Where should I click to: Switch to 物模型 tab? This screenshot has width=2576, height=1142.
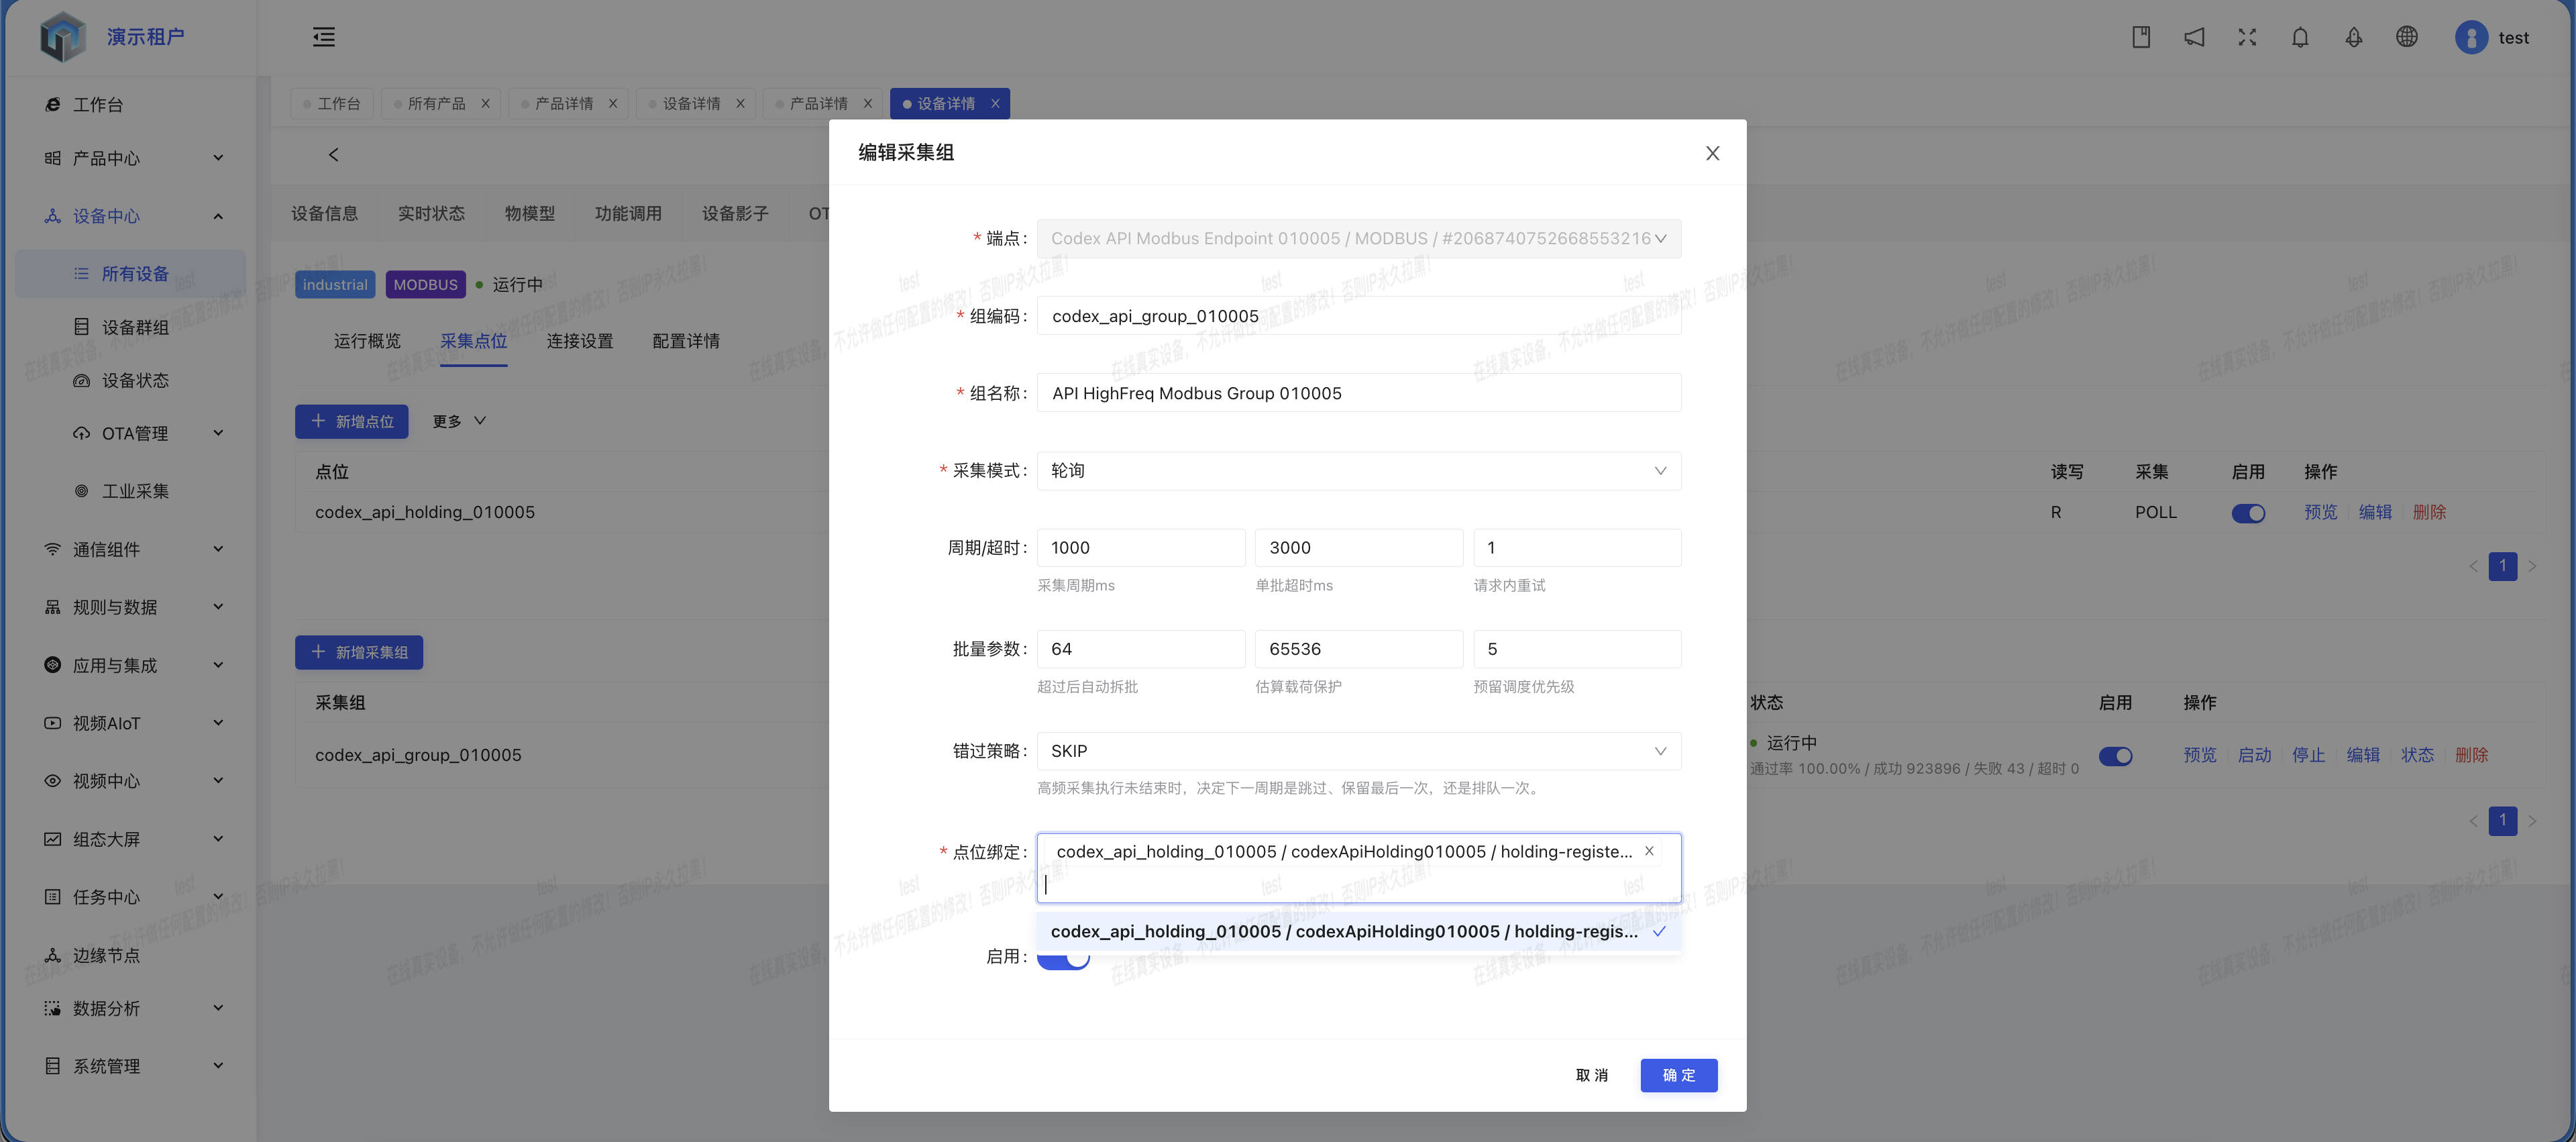point(530,213)
